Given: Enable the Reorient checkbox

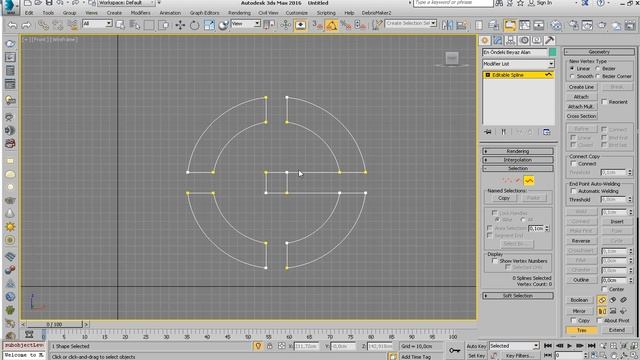Looking at the screenshot, I should tap(604, 102).
